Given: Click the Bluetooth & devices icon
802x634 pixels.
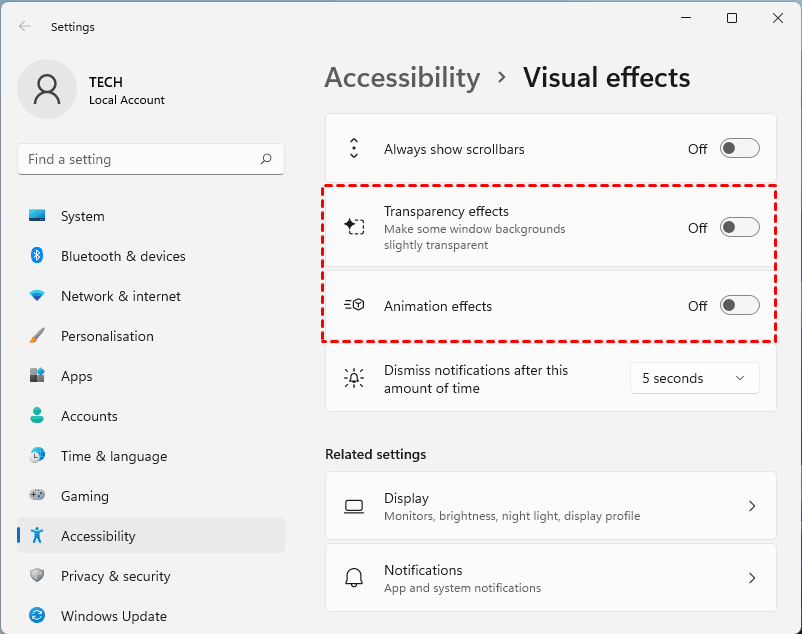Looking at the screenshot, I should (37, 256).
